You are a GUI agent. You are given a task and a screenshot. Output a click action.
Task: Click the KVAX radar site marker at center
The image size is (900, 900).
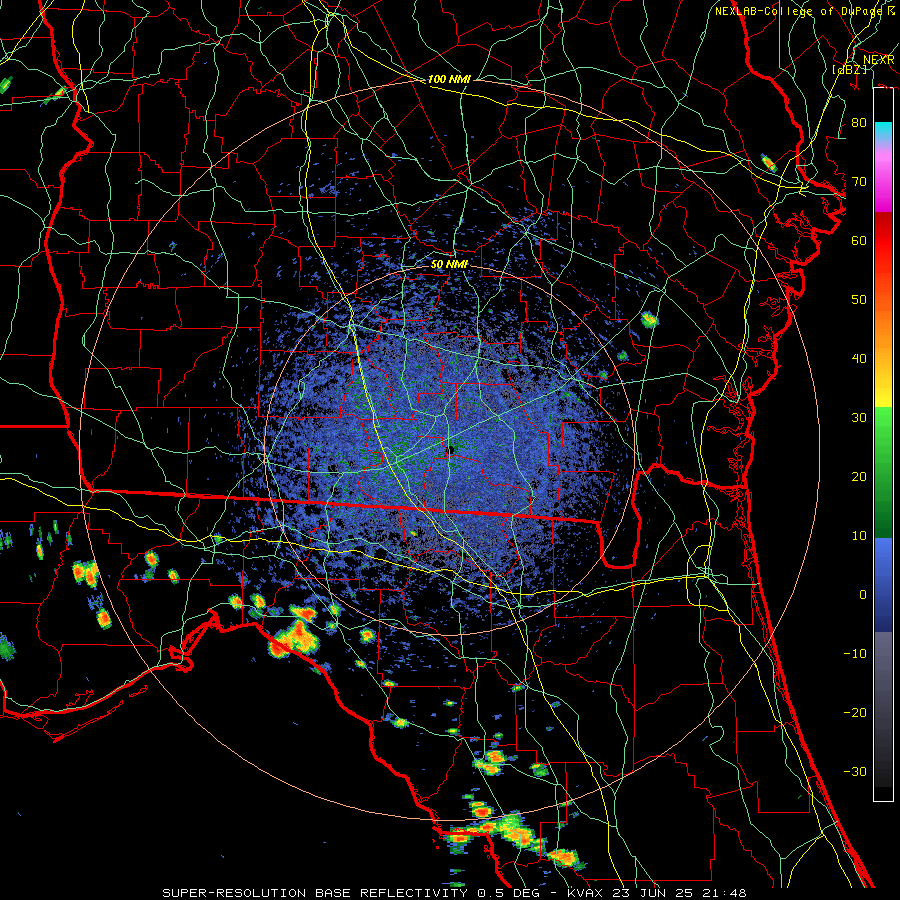click(451, 450)
